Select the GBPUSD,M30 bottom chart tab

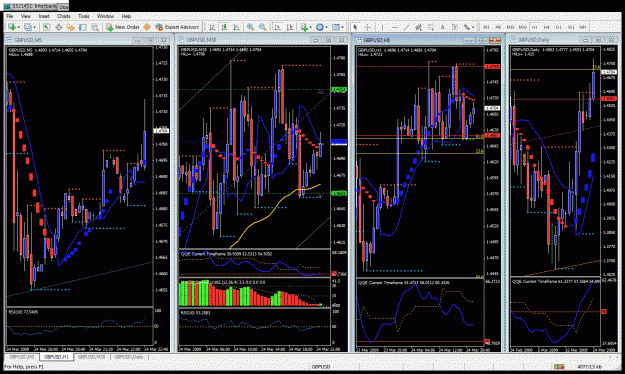pos(92,357)
